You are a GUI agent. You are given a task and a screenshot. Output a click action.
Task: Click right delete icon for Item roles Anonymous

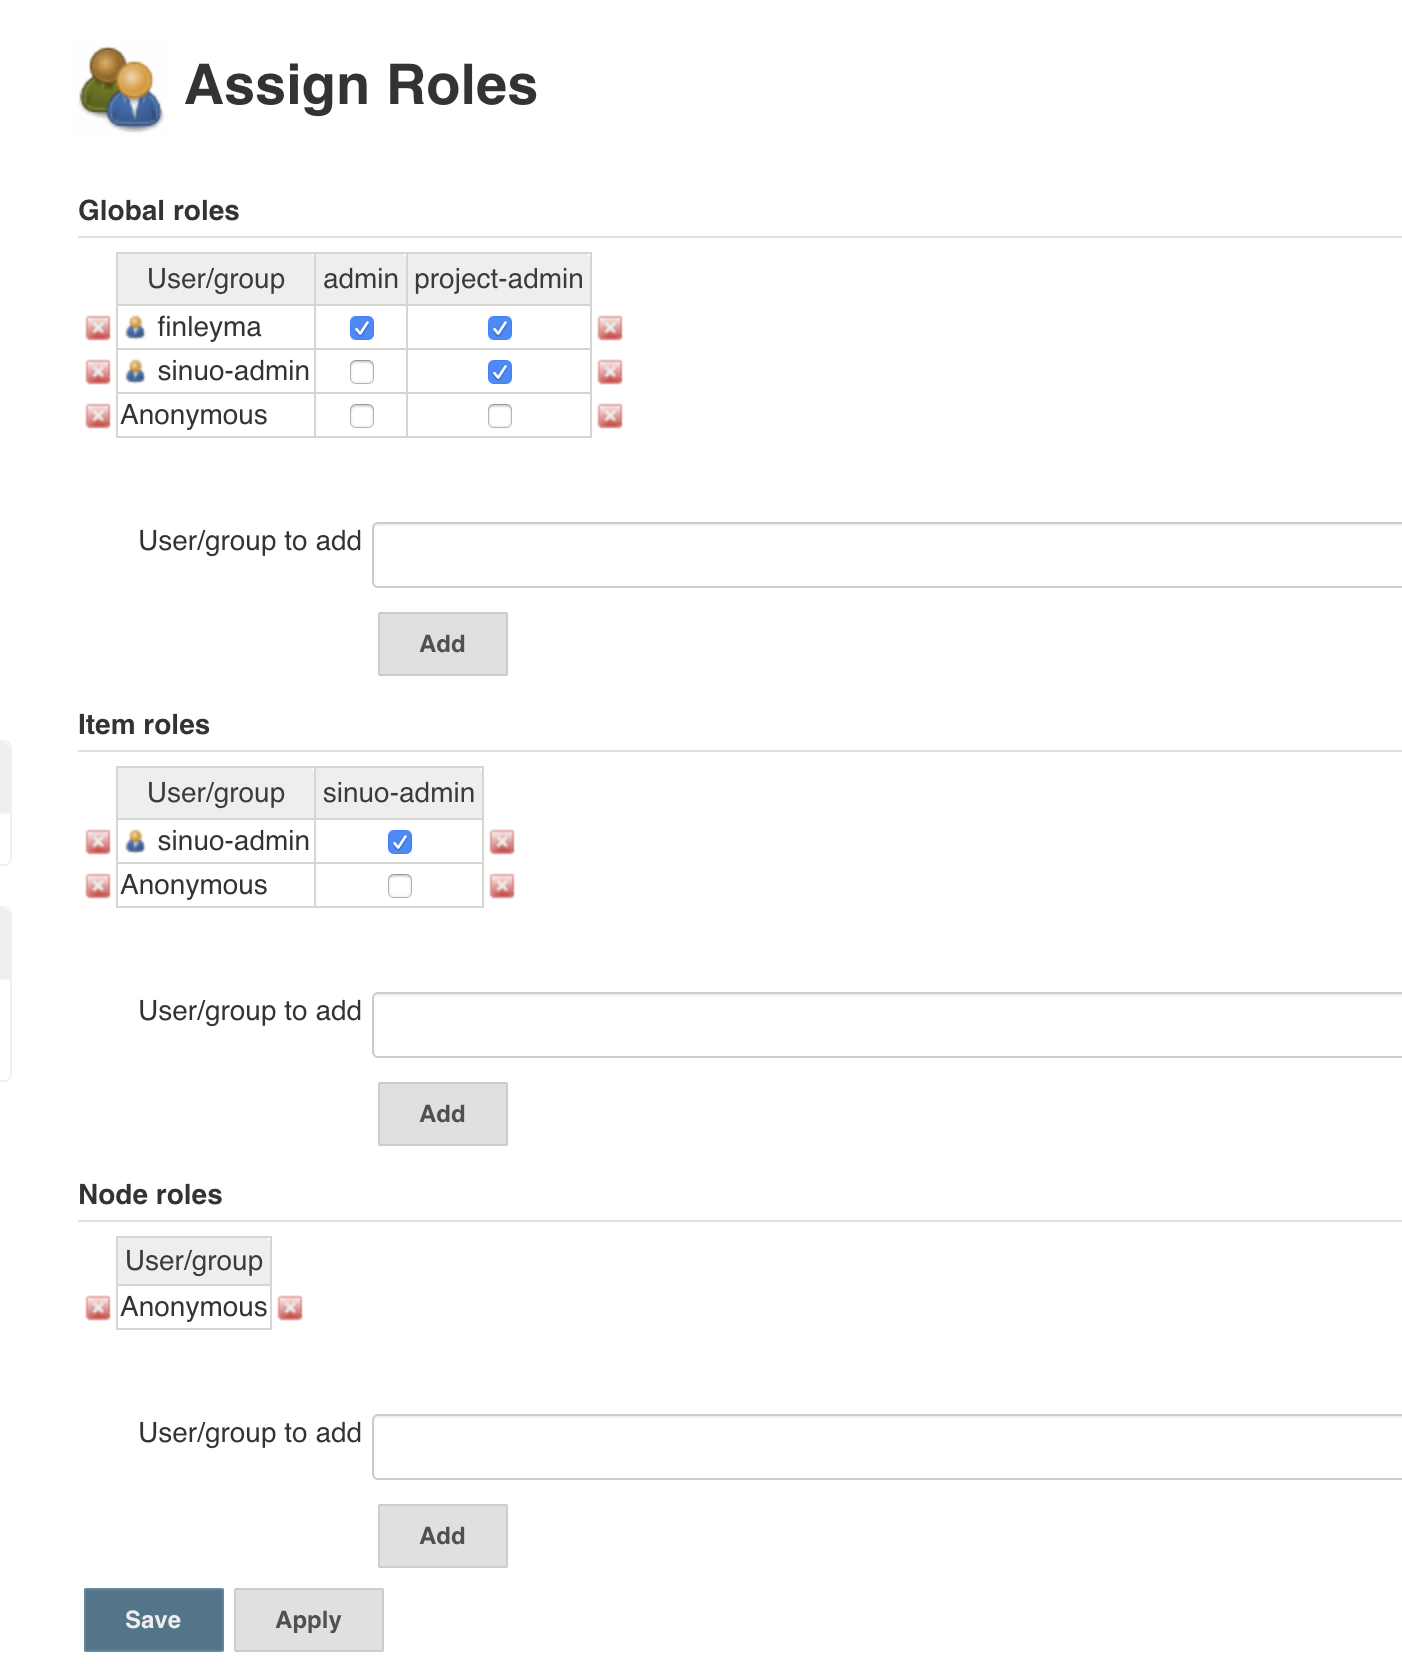point(502,886)
